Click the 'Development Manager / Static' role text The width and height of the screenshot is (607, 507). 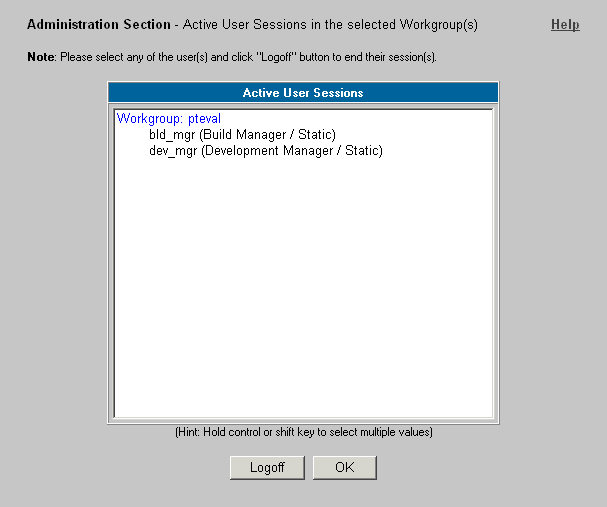coord(292,151)
